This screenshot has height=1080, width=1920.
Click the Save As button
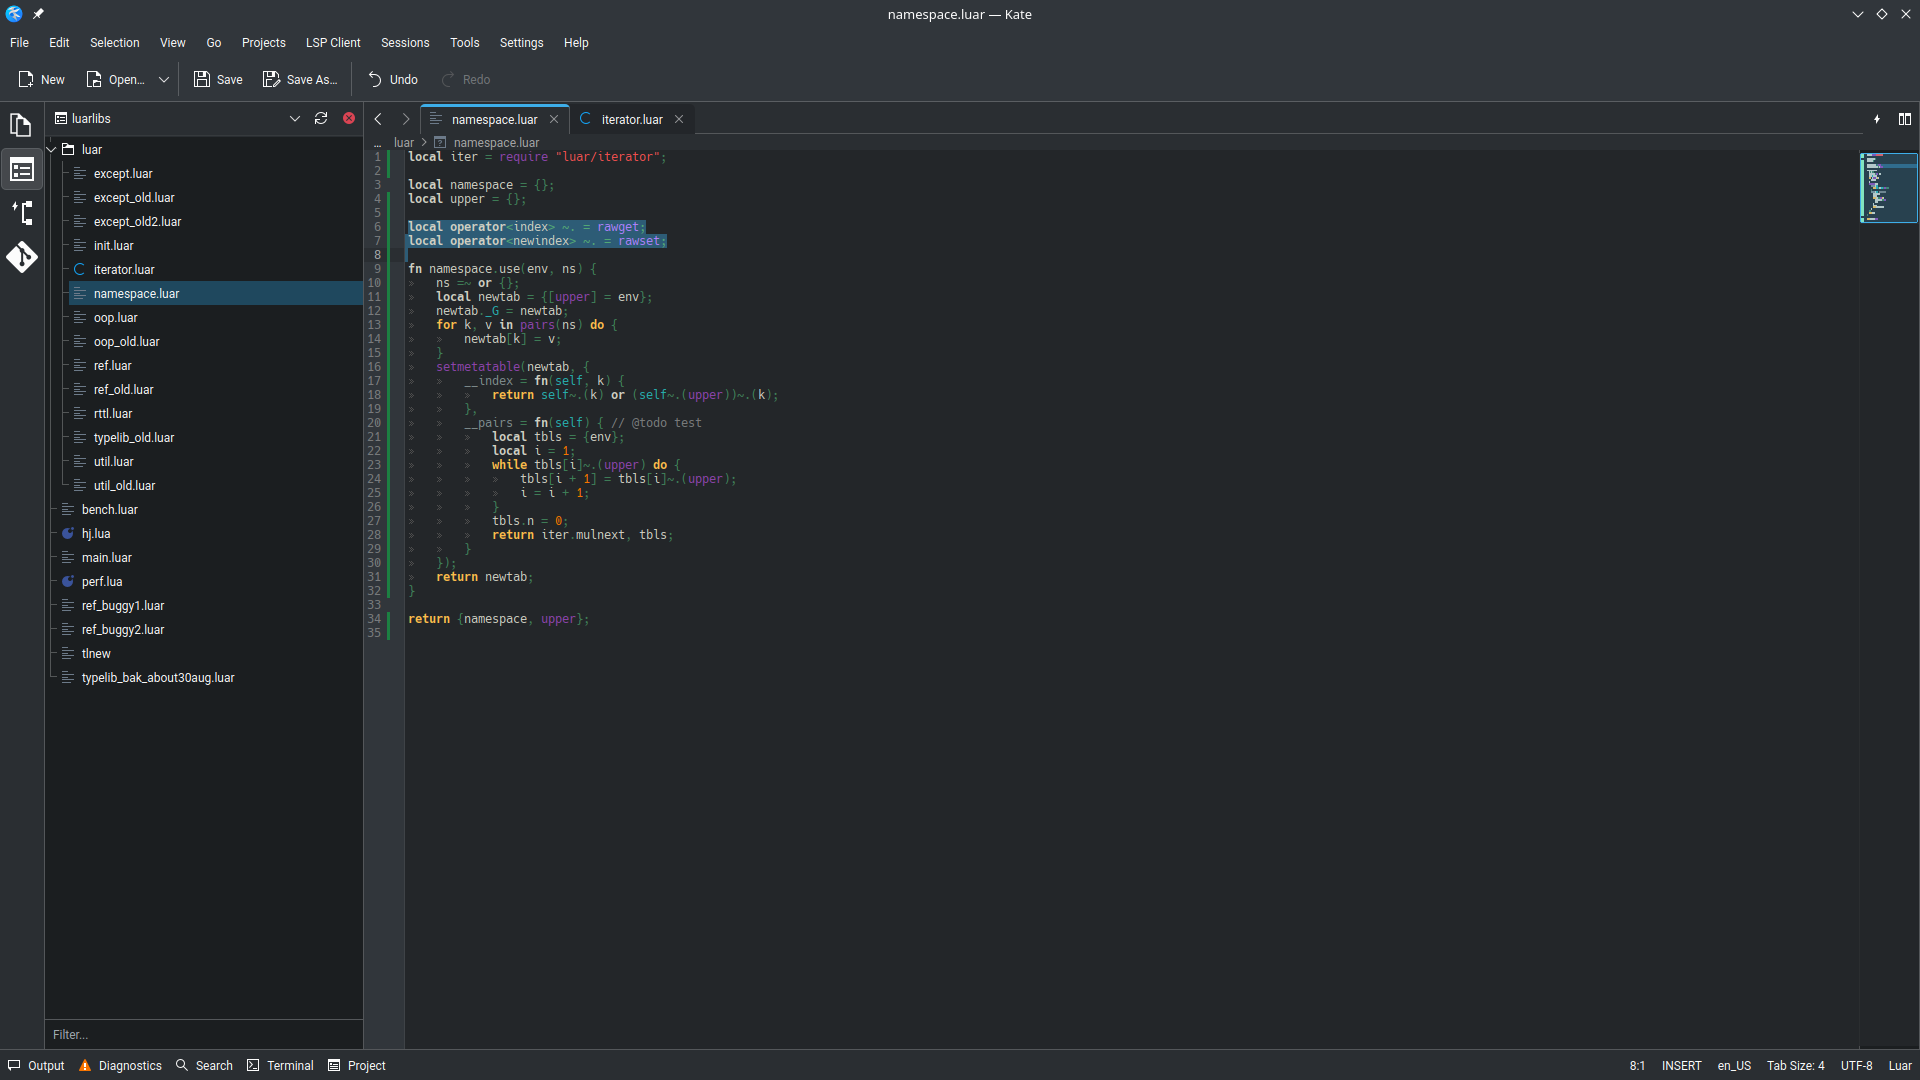coord(300,80)
